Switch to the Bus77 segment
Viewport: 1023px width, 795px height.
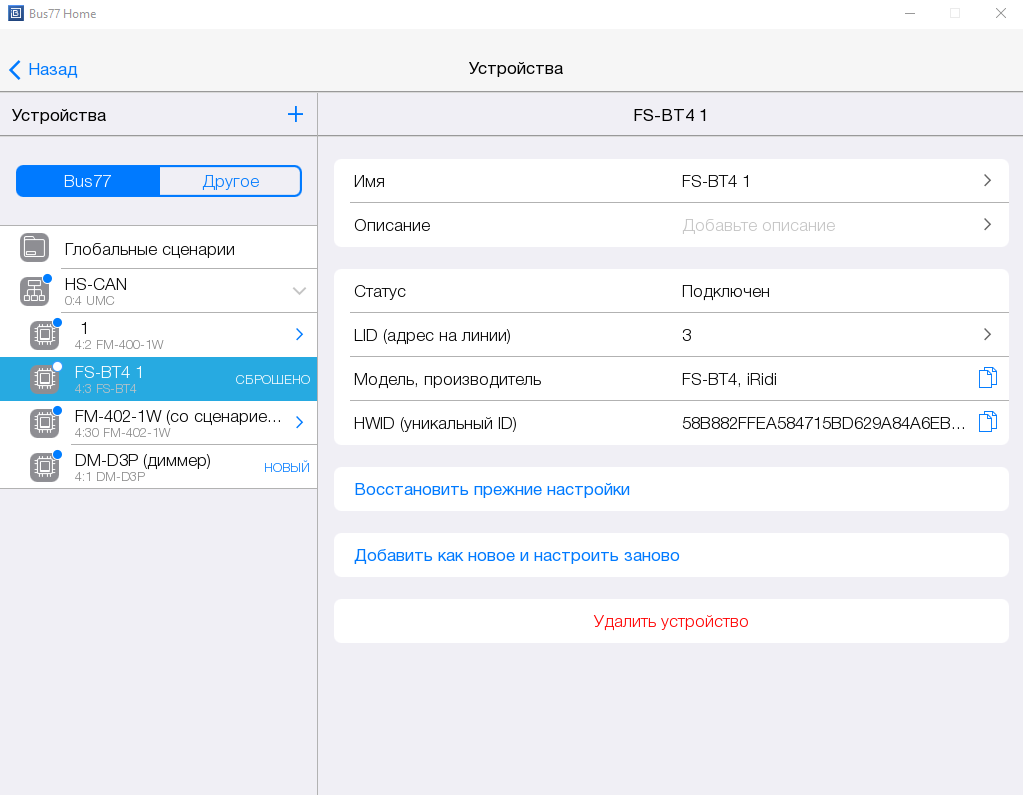(x=88, y=181)
